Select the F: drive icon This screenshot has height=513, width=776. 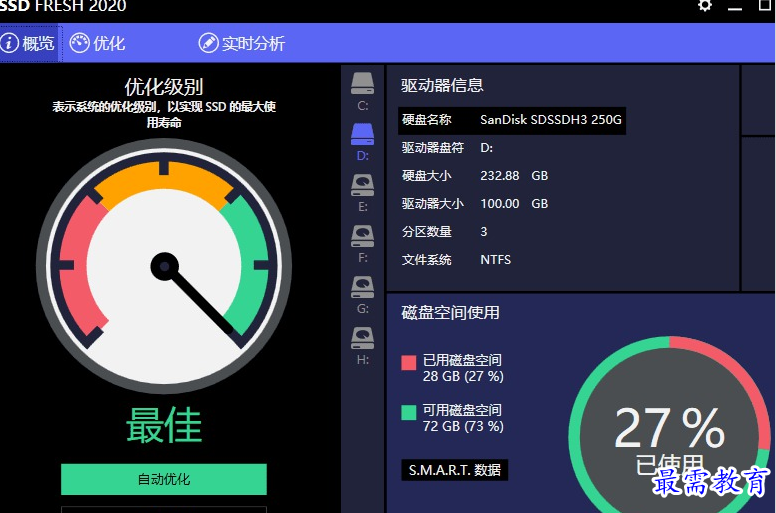click(362, 236)
